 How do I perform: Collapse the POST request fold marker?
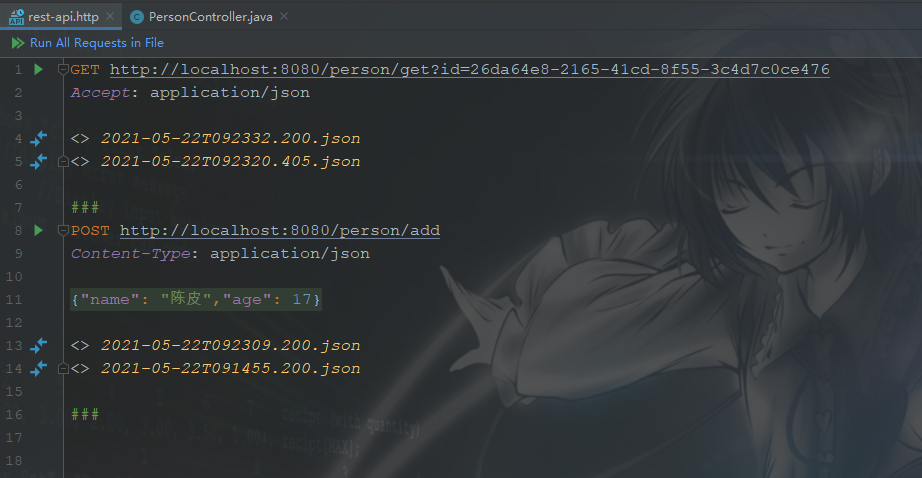[63, 230]
